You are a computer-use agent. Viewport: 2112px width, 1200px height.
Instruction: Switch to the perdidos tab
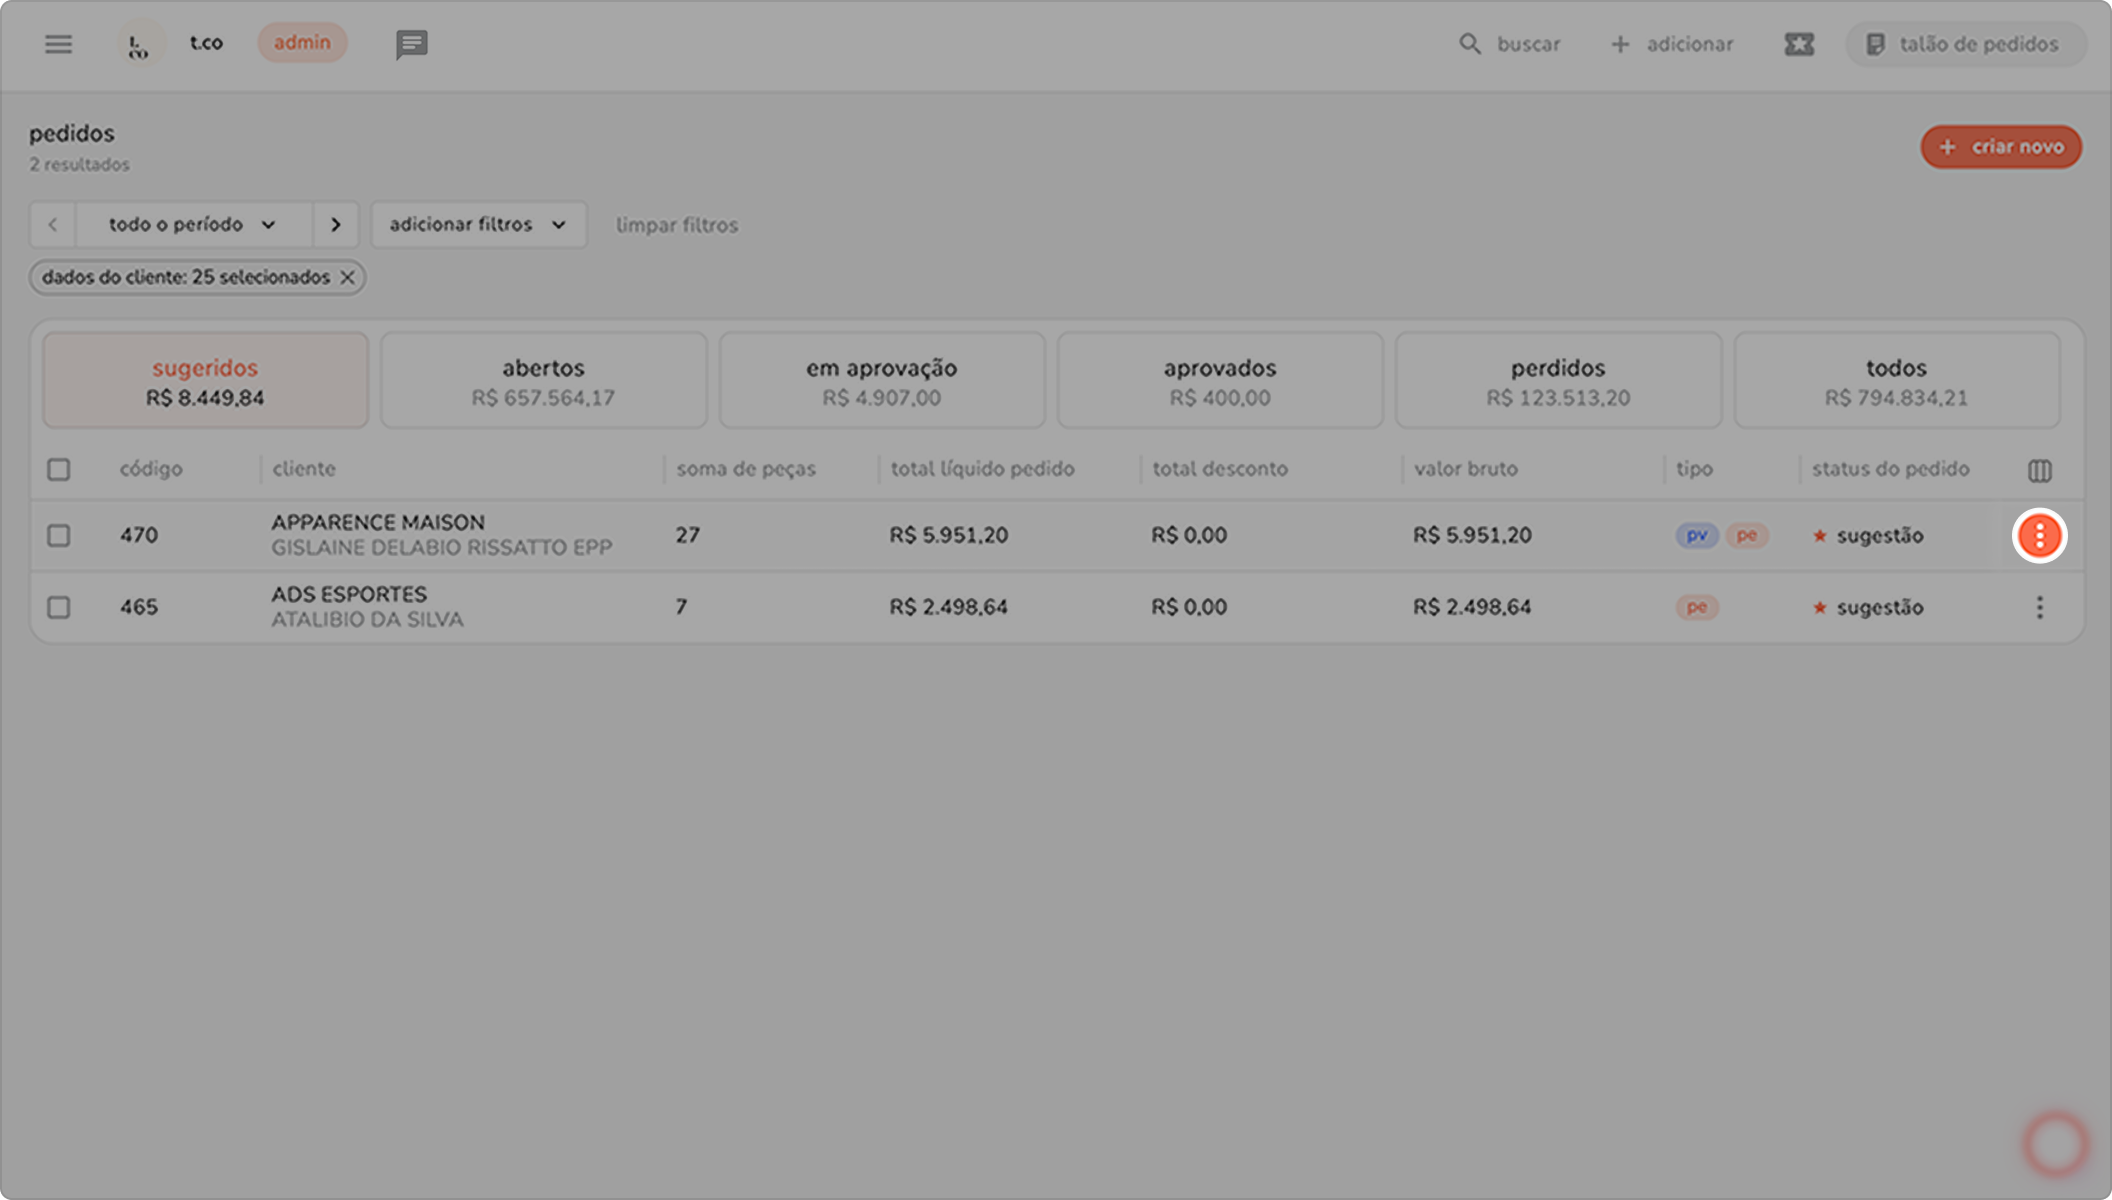pyautogui.click(x=1557, y=381)
